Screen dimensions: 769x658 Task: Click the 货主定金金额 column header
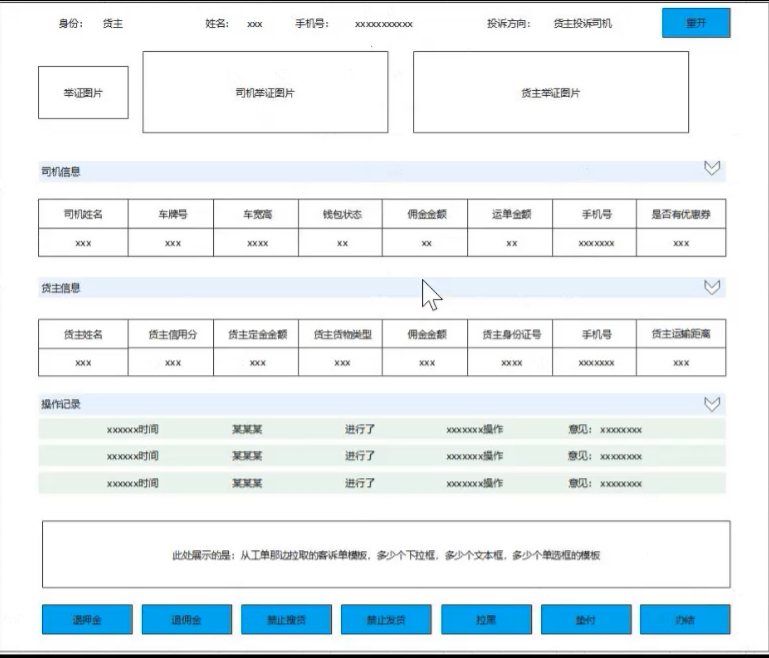click(256, 334)
